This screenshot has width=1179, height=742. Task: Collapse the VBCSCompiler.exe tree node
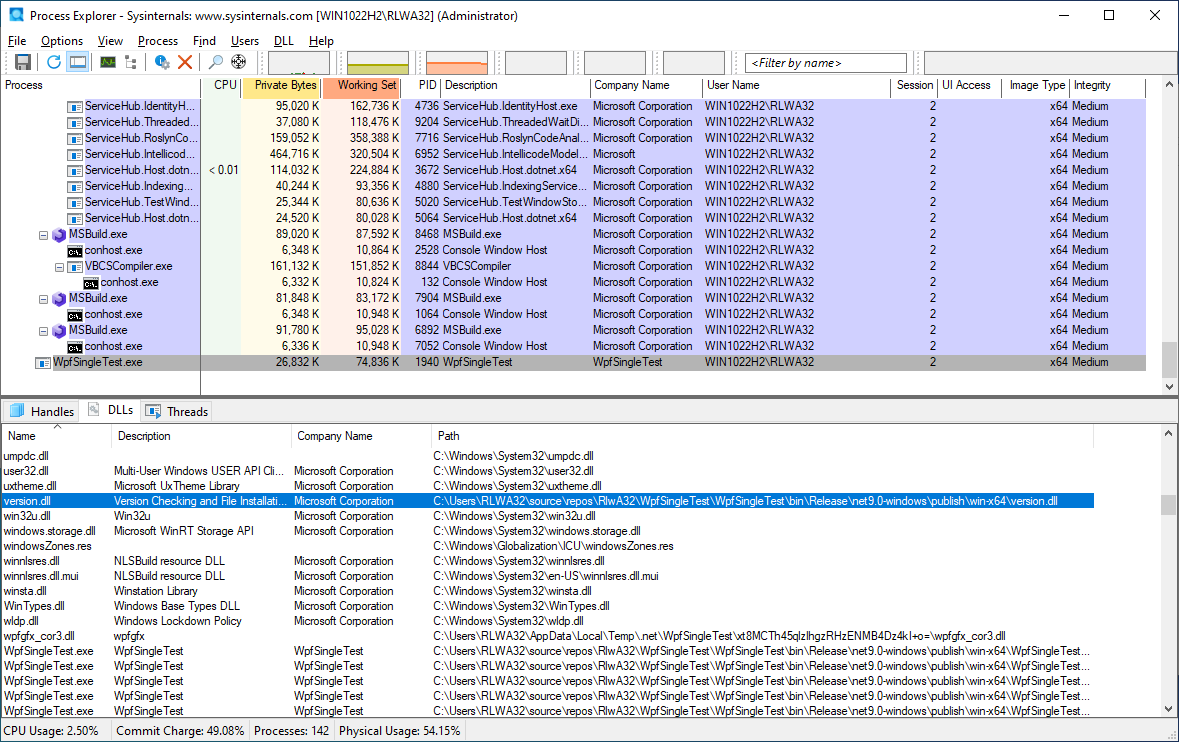pos(59,267)
